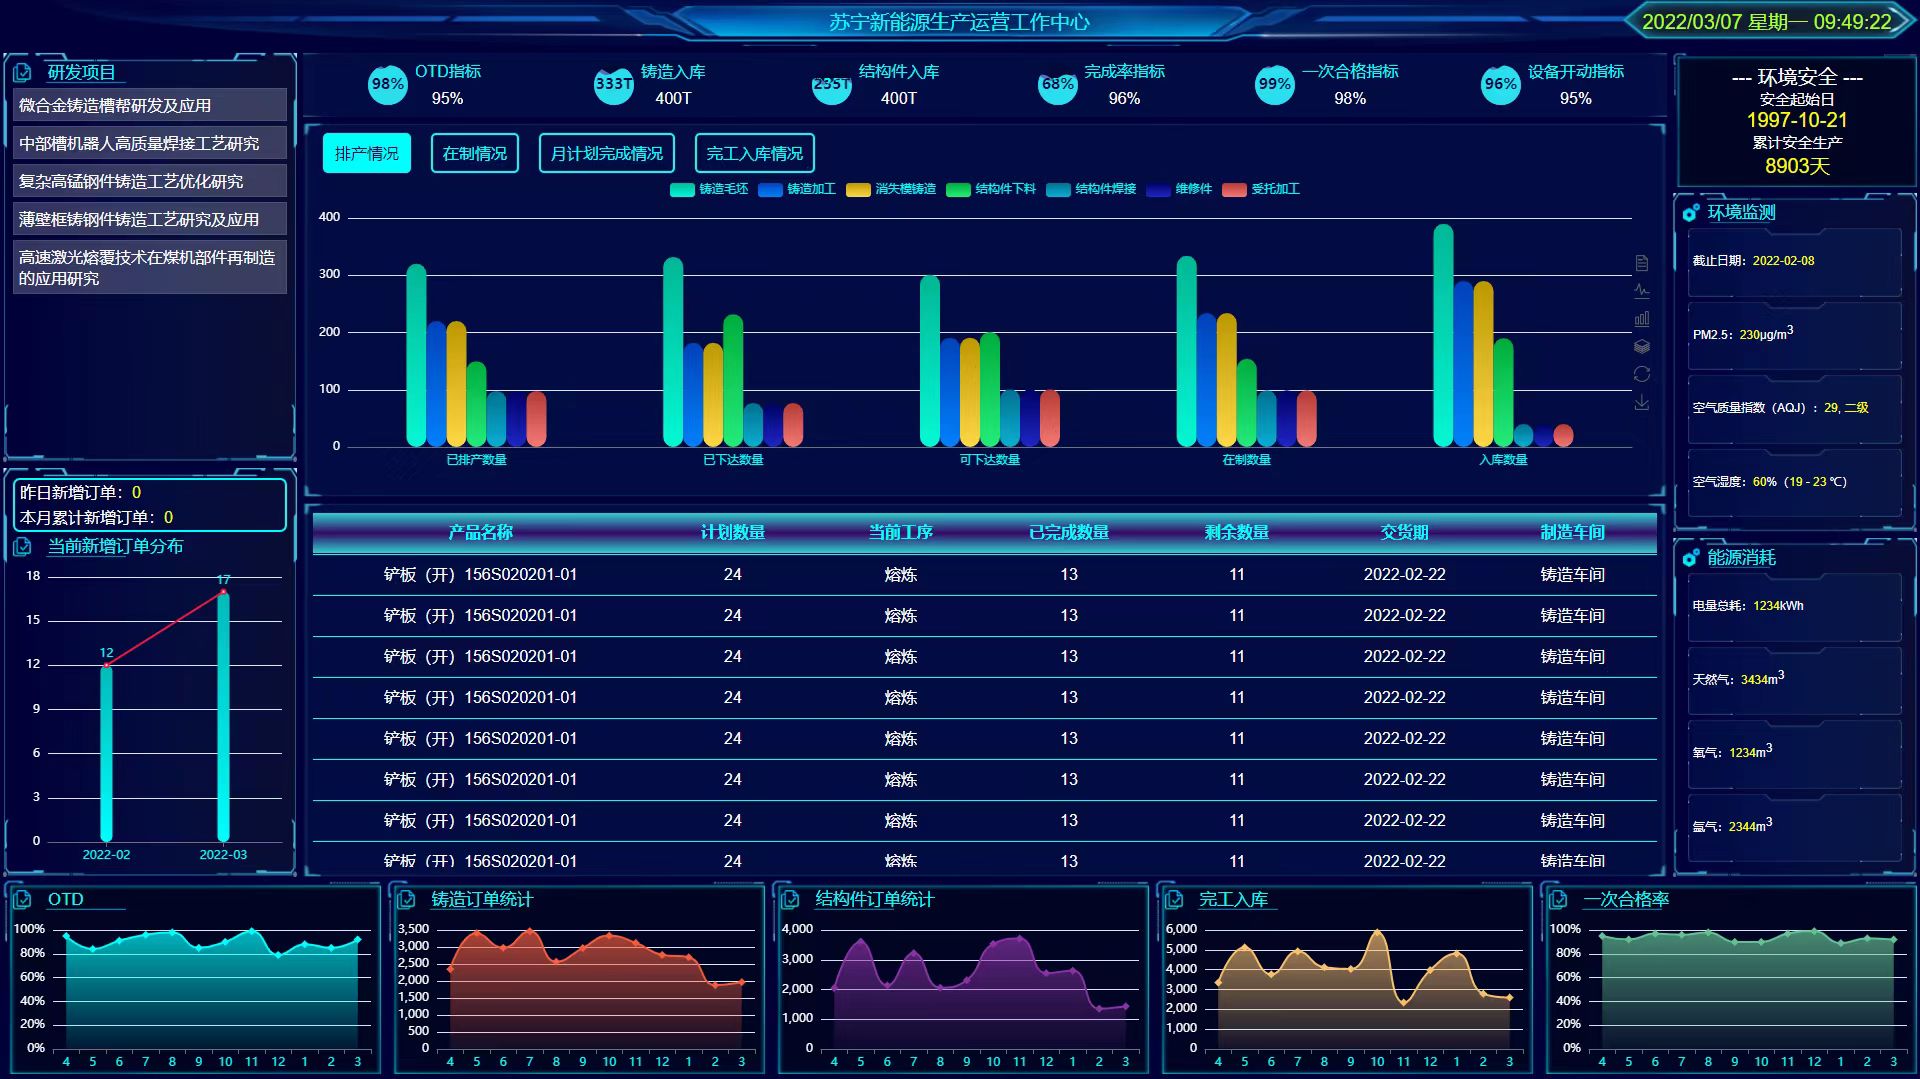Screen dimensions: 1920x1079
Task: Switch to the 在制情况 tab
Action: pos(475,153)
